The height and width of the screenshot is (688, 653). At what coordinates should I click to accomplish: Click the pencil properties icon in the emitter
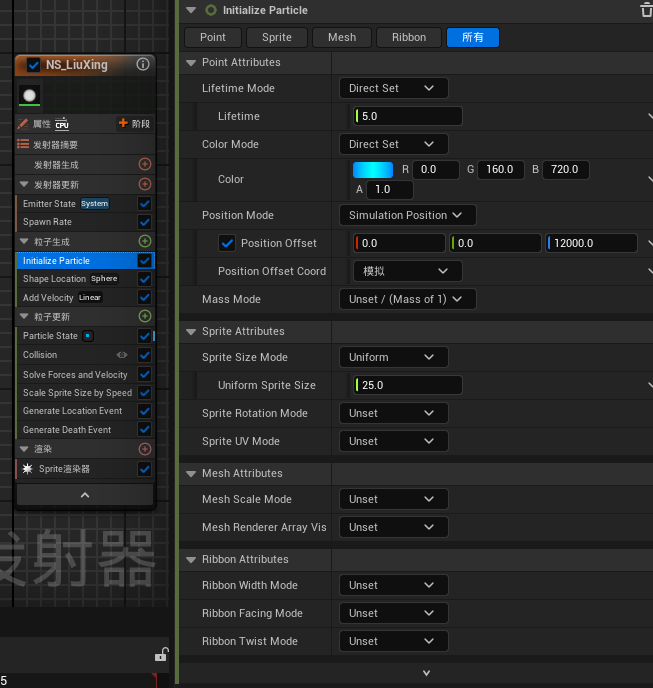(x=23, y=124)
